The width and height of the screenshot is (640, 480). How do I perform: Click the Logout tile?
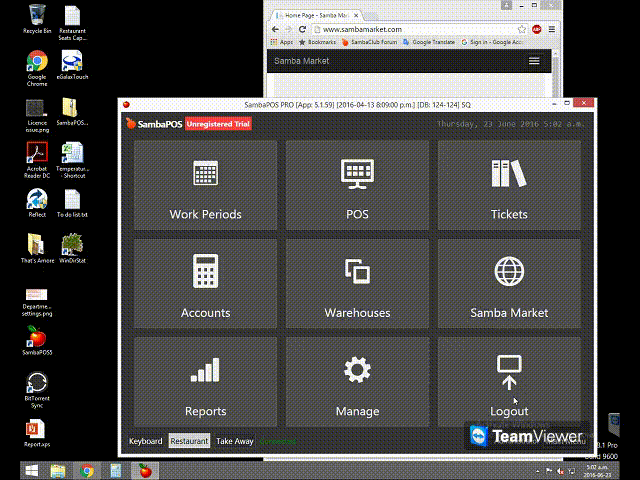click(509, 382)
